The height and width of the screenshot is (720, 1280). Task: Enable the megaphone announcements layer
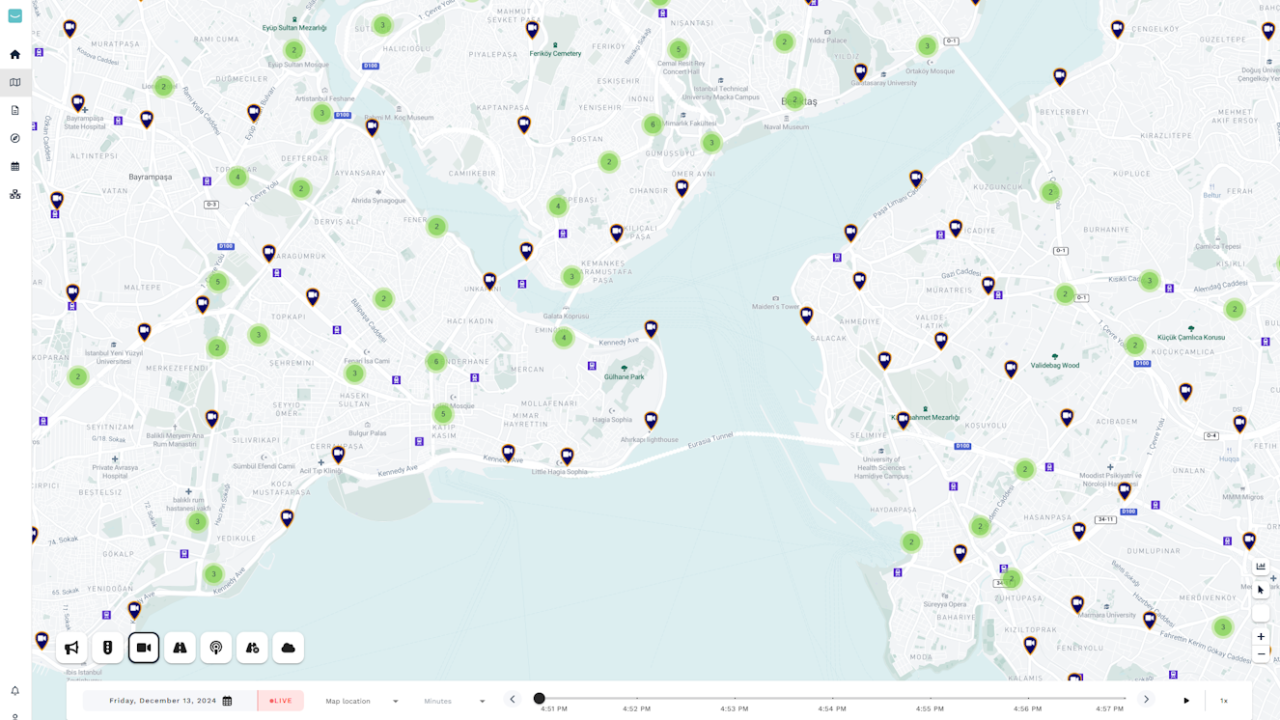tap(71, 647)
